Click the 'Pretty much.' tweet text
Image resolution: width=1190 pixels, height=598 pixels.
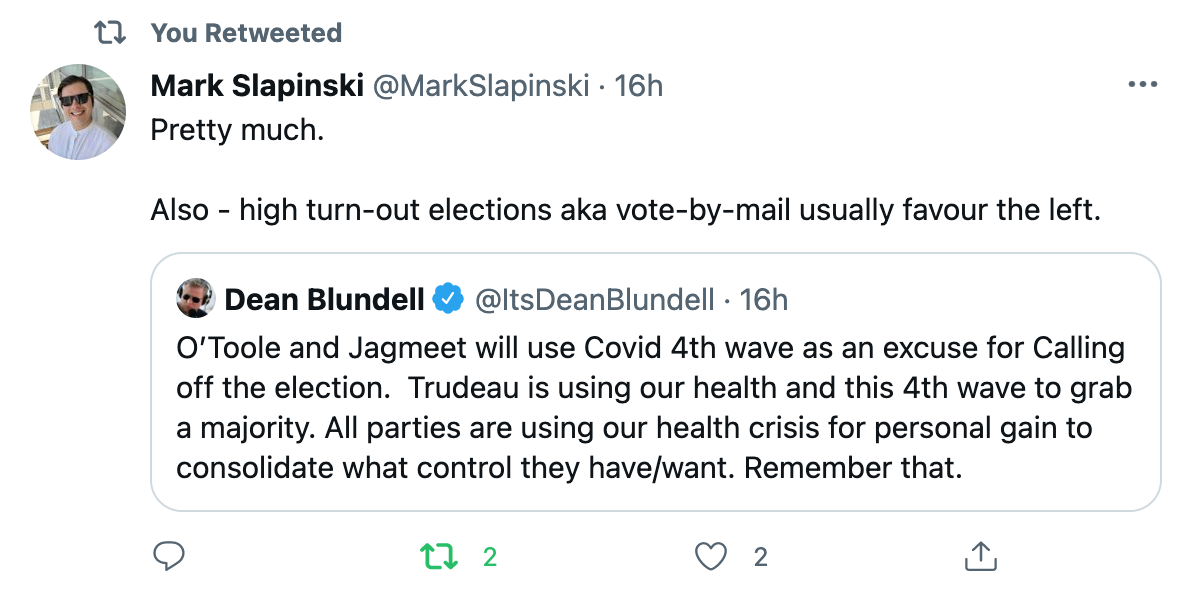(237, 130)
